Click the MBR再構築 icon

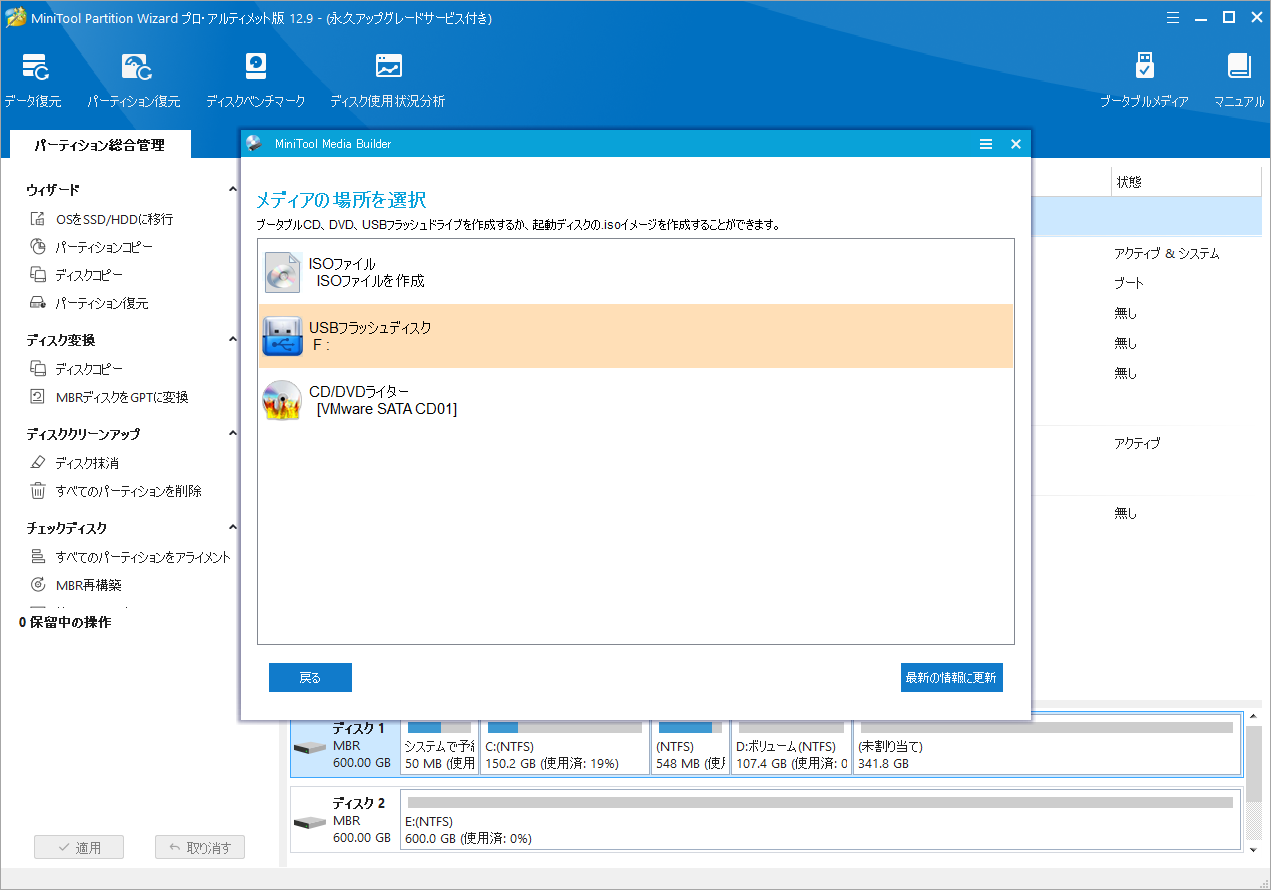(x=38, y=585)
